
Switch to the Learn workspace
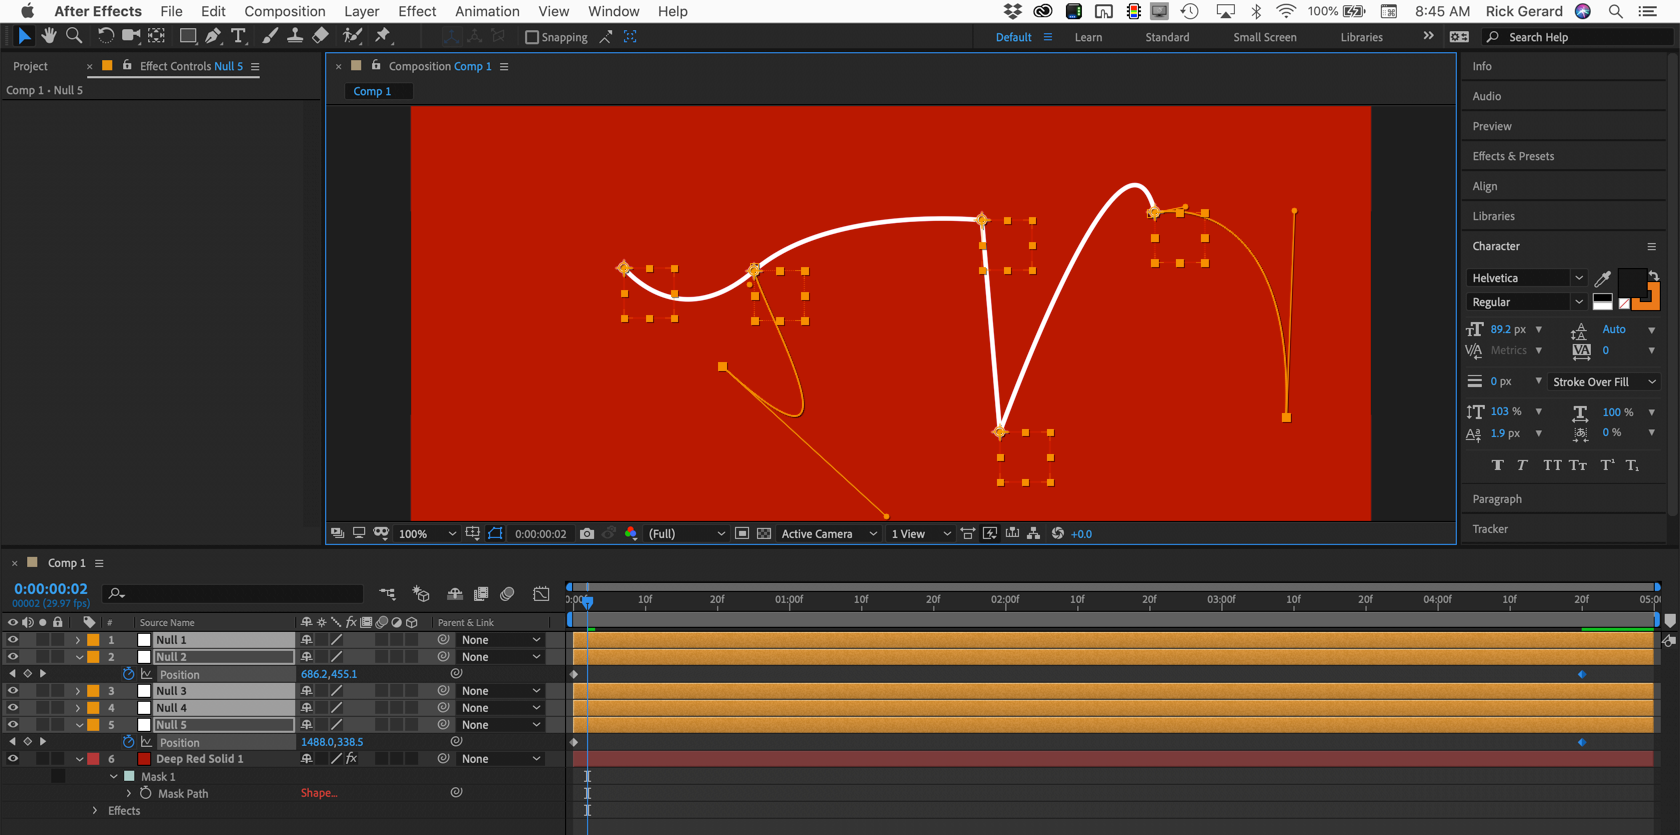coord(1088,37)
